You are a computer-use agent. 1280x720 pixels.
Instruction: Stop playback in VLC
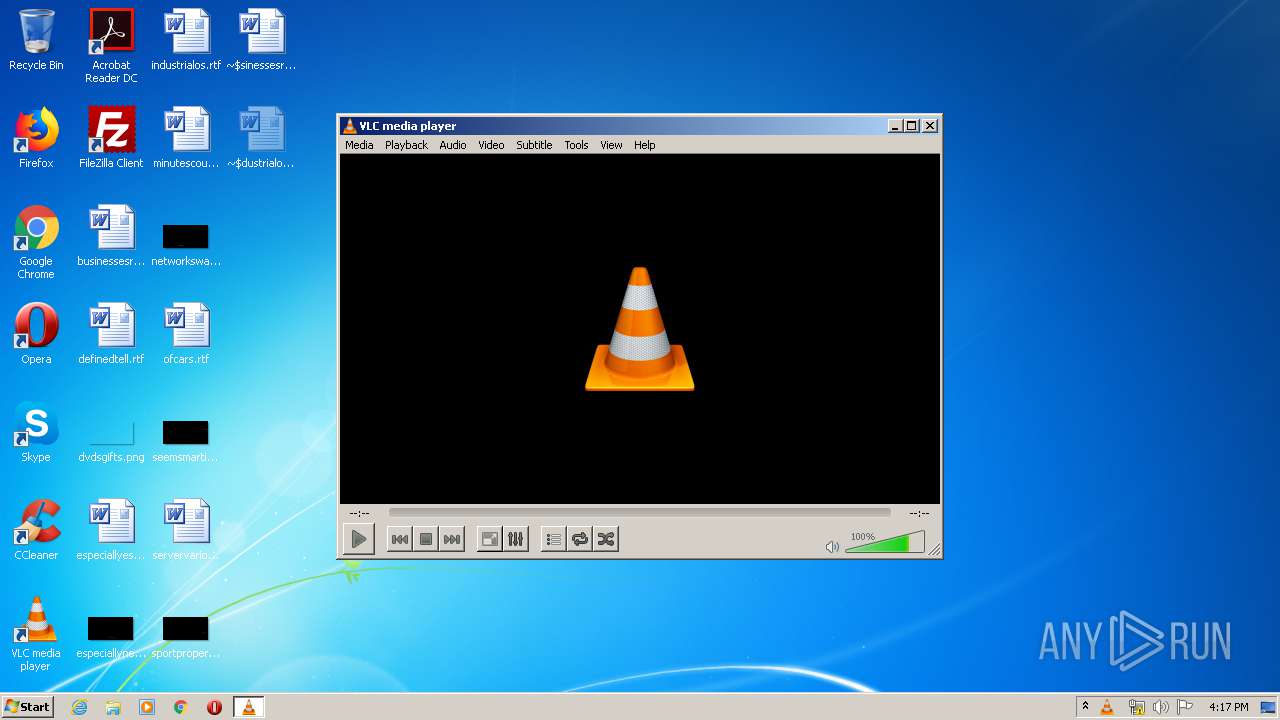click(426, 539)
